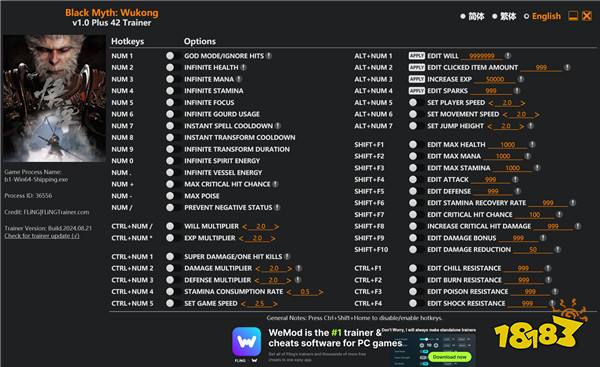Increase Set Player Speed with right arrow
The height and width of the screenshot is (367, 600).
click(x=523, y=103)
